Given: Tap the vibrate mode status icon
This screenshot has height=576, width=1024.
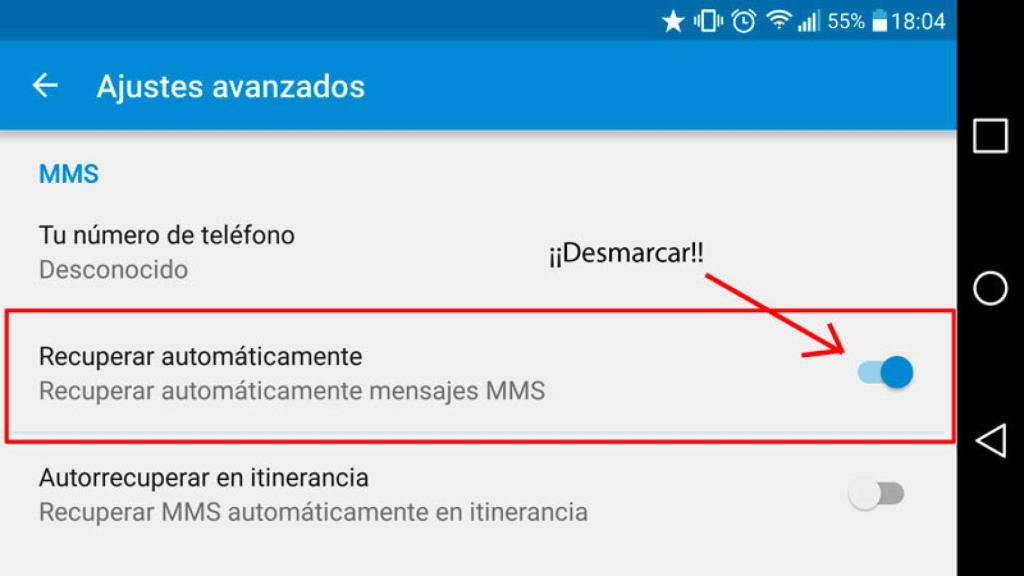Looking at the screenshot, I should [x=708, y=22].
